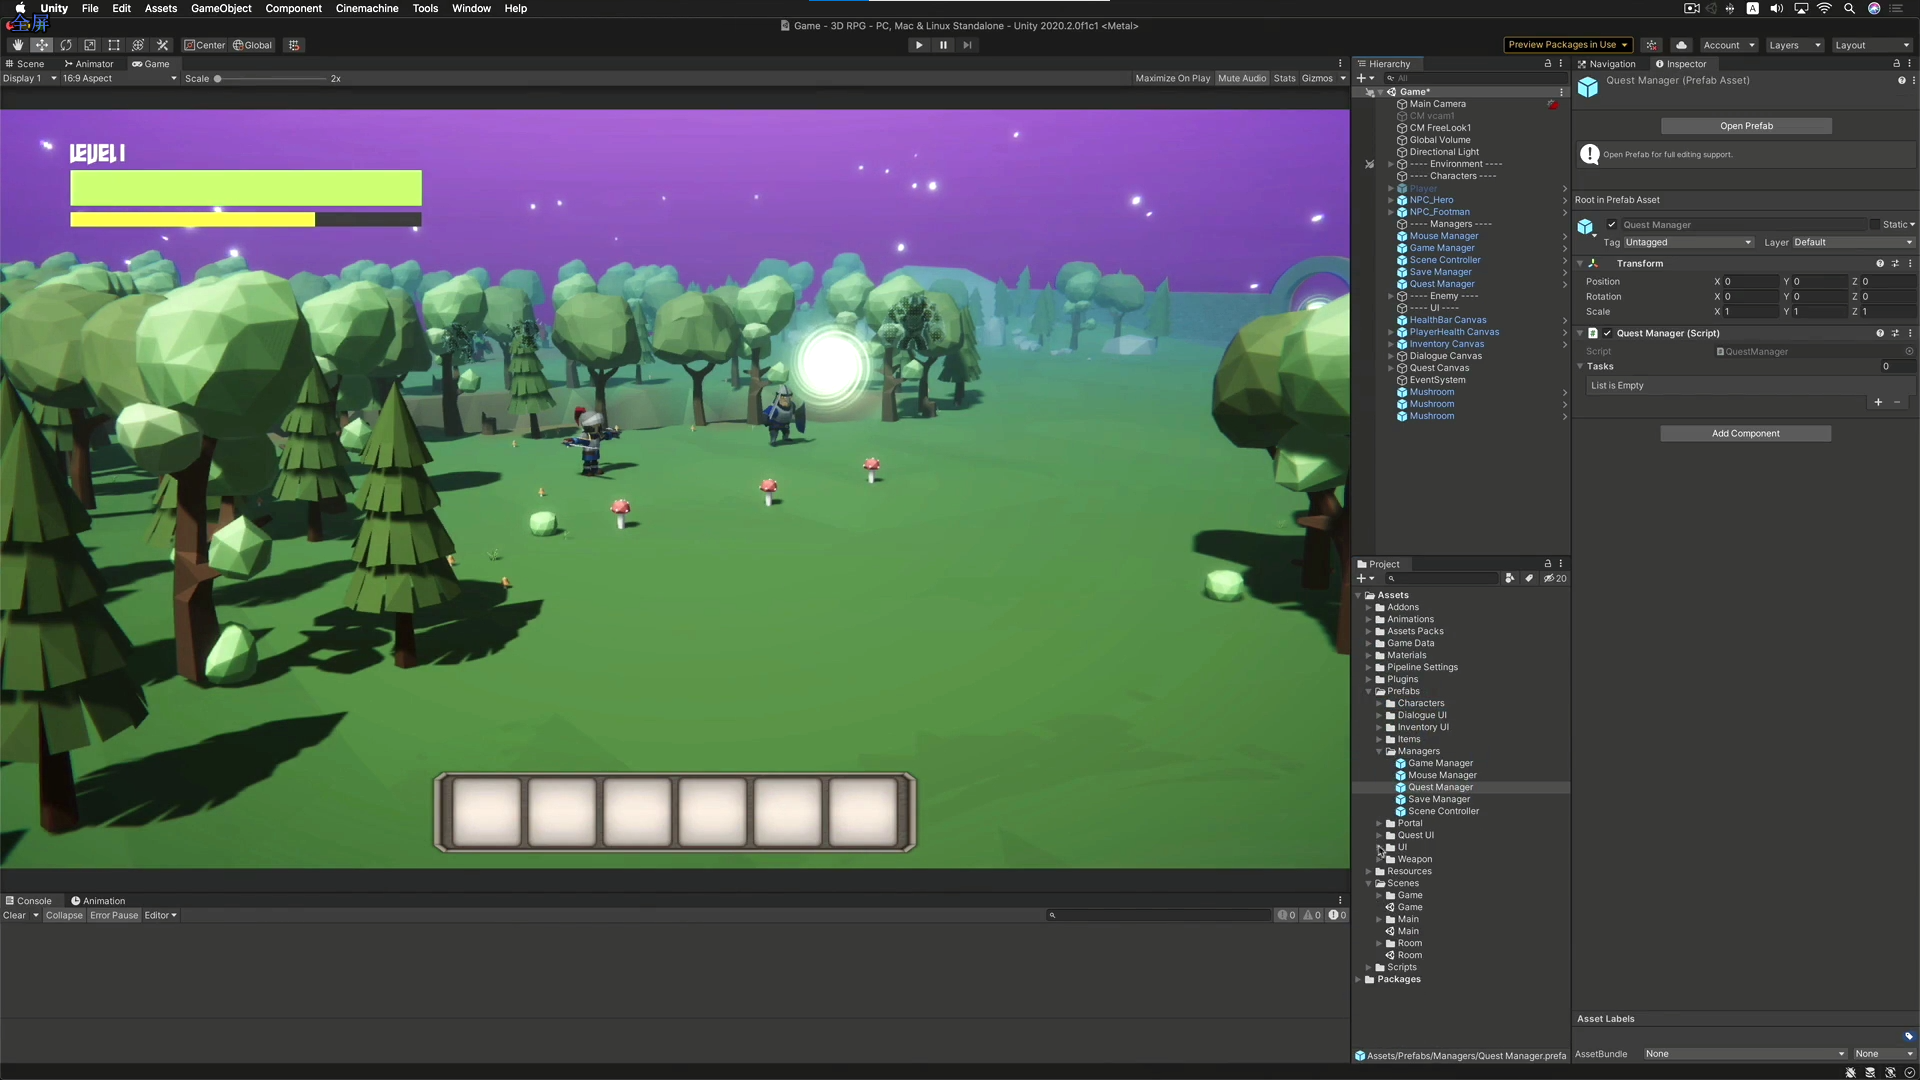The image size is (1920, 1080).
Task: Toggle Quest Manager active checkbox
Action: (x=1612, y=225)
